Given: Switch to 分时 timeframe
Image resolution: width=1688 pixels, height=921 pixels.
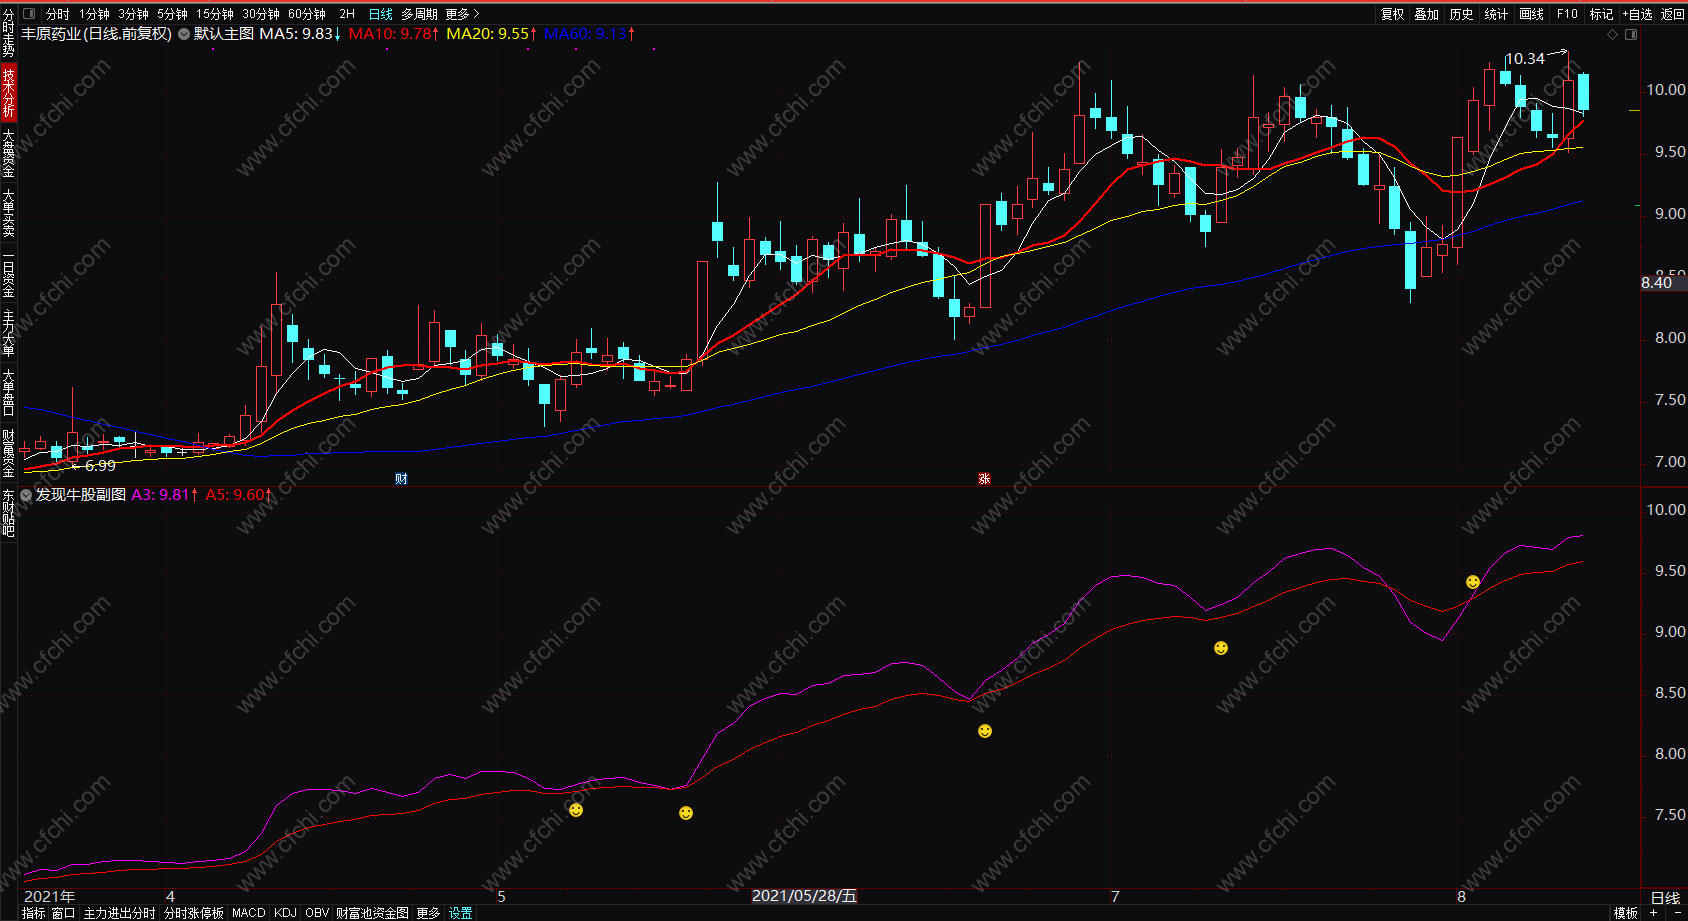Looking at the screenshot, I should tap(58, 14).
